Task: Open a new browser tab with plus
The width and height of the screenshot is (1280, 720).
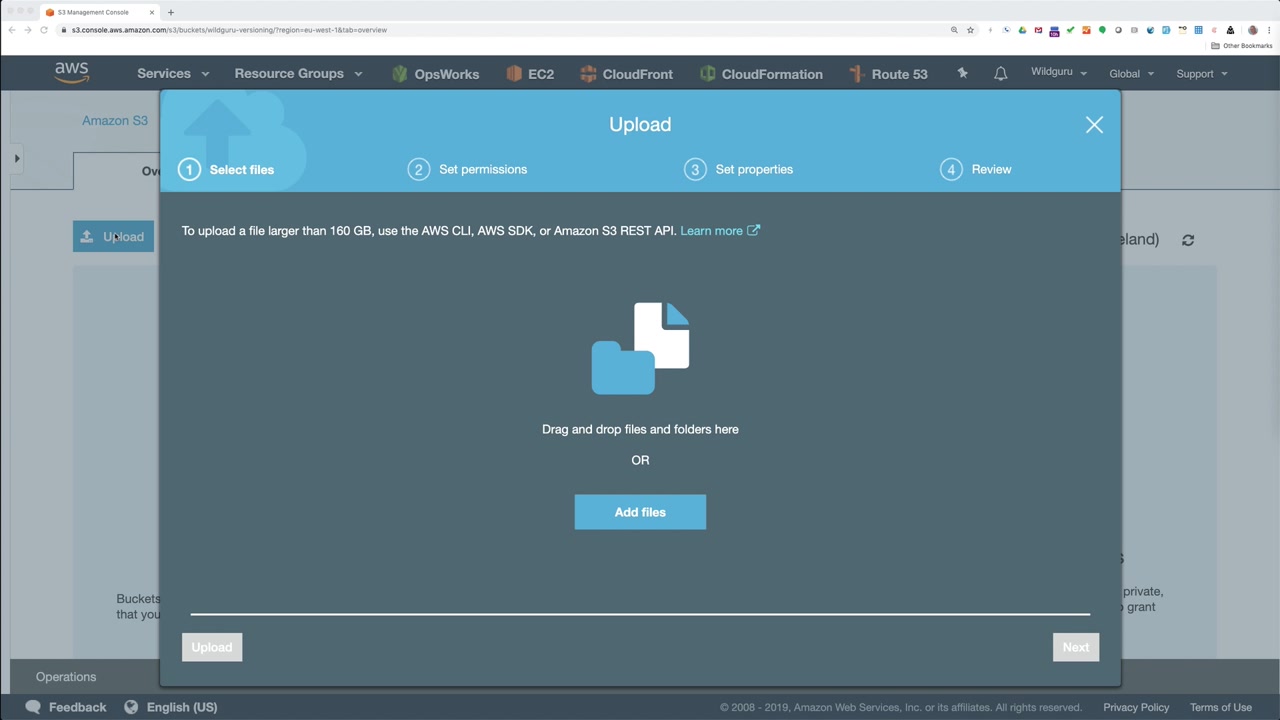Action: [171, 12]
